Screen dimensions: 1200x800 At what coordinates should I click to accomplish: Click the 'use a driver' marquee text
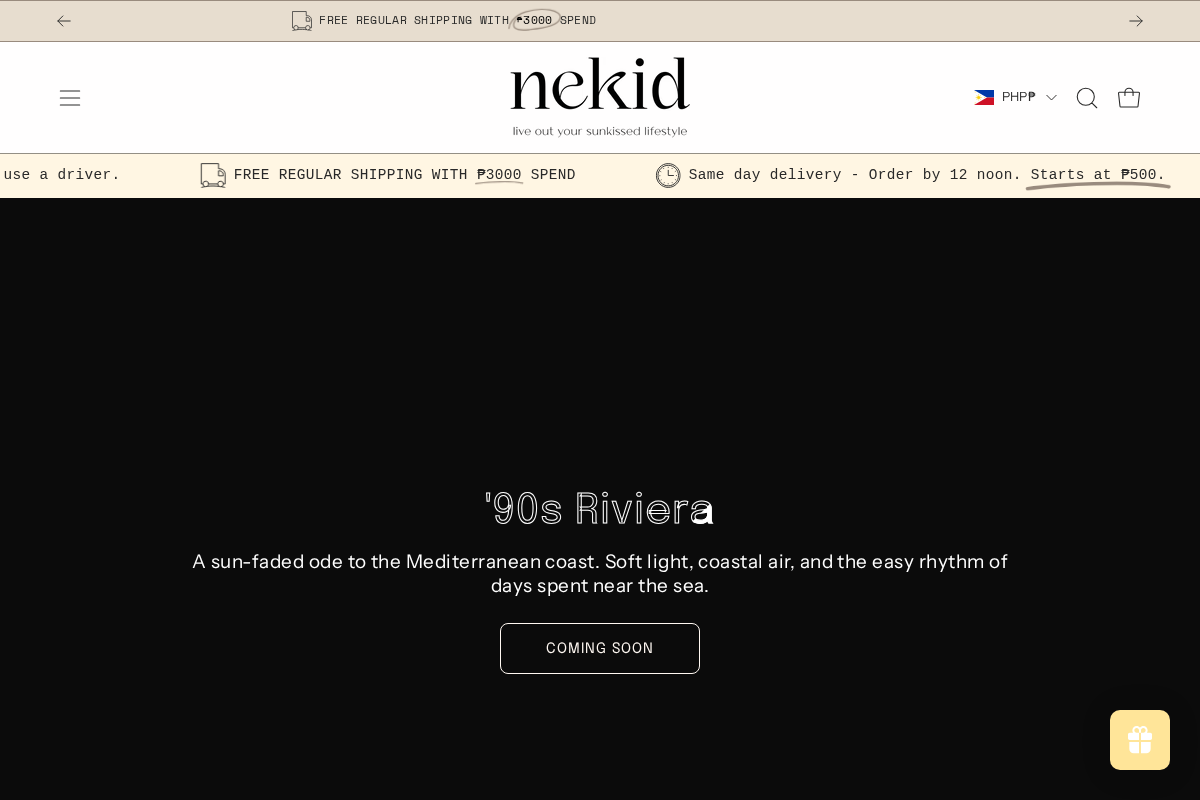pyautogui.click(x=62, y=175)
